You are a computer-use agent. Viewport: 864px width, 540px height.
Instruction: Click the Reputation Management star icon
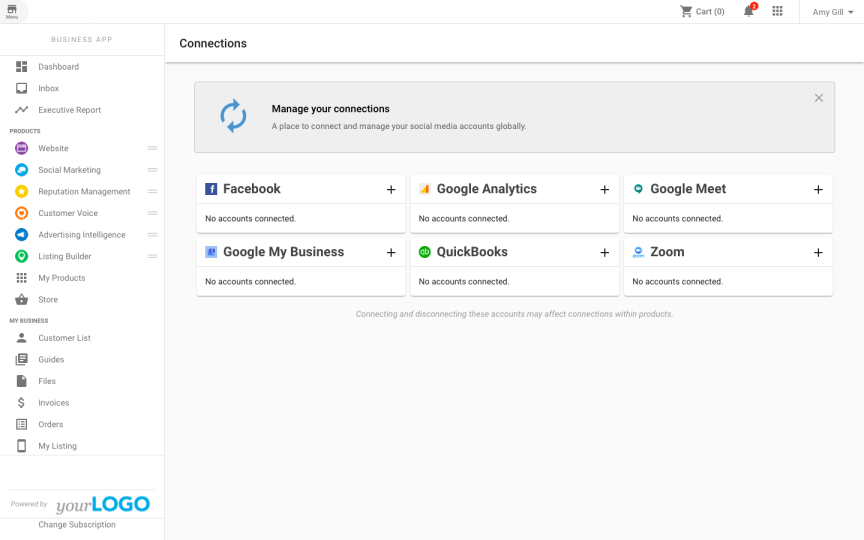click(x=21, y=191)
